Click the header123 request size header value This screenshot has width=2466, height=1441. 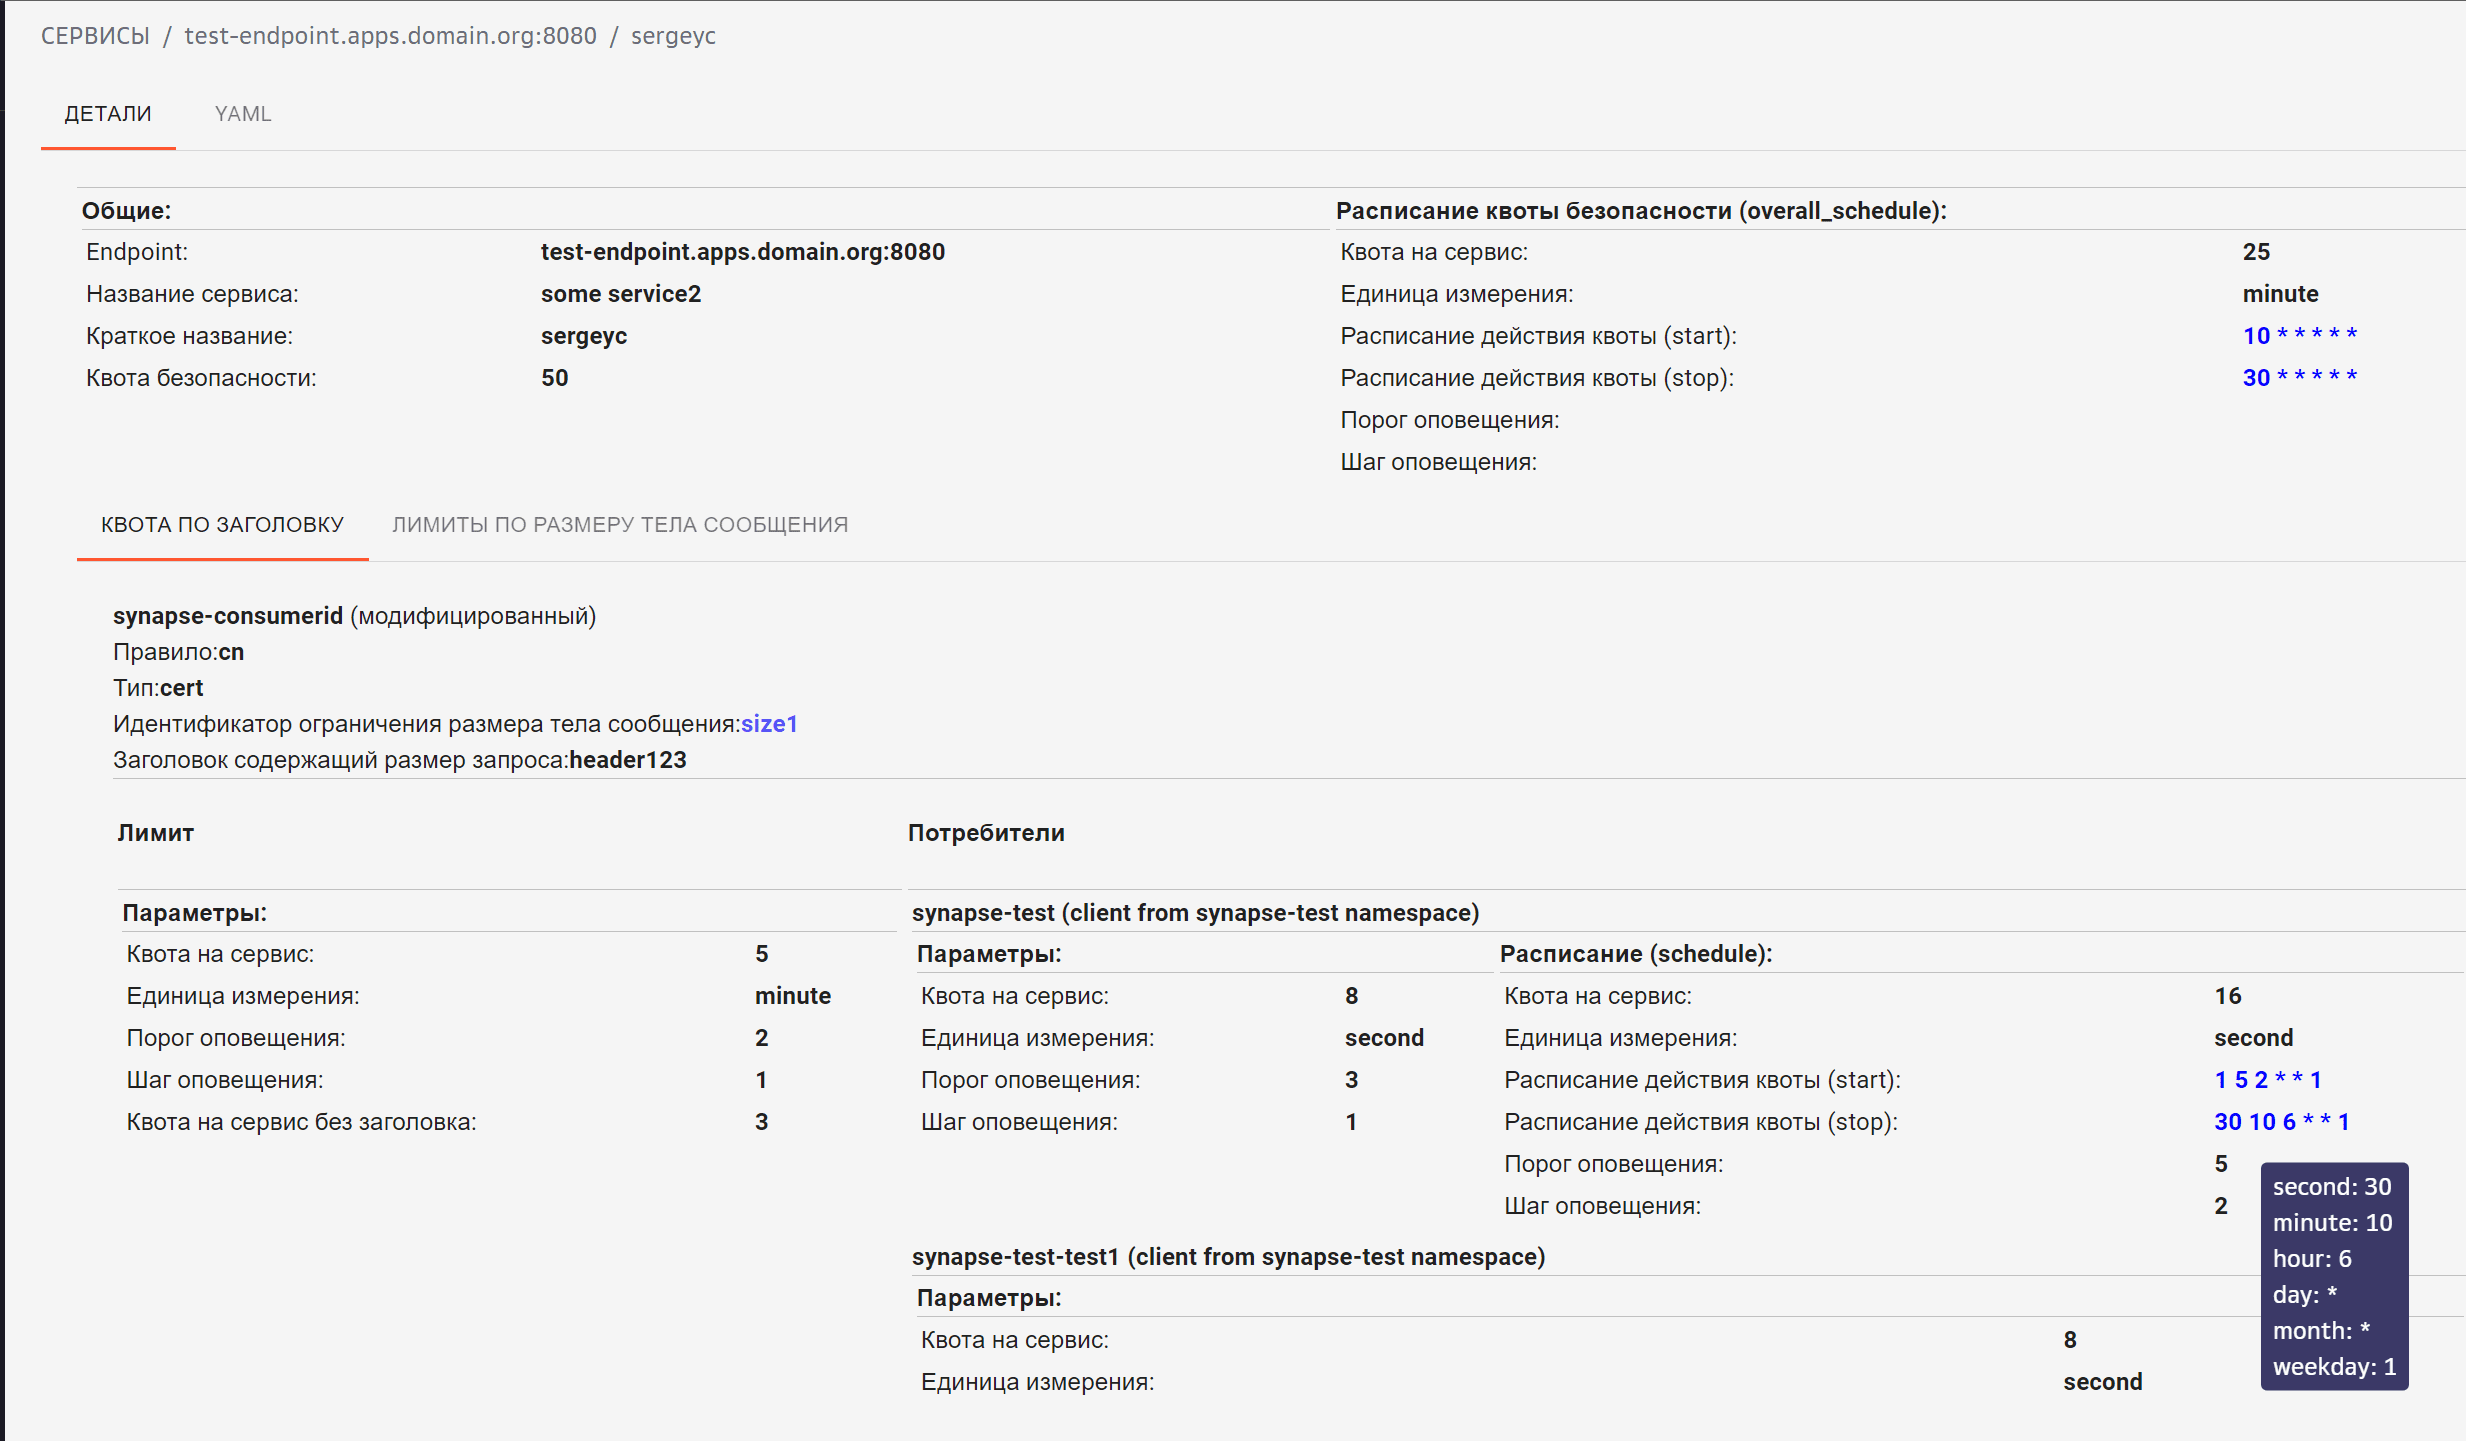(x=628, y=760)
